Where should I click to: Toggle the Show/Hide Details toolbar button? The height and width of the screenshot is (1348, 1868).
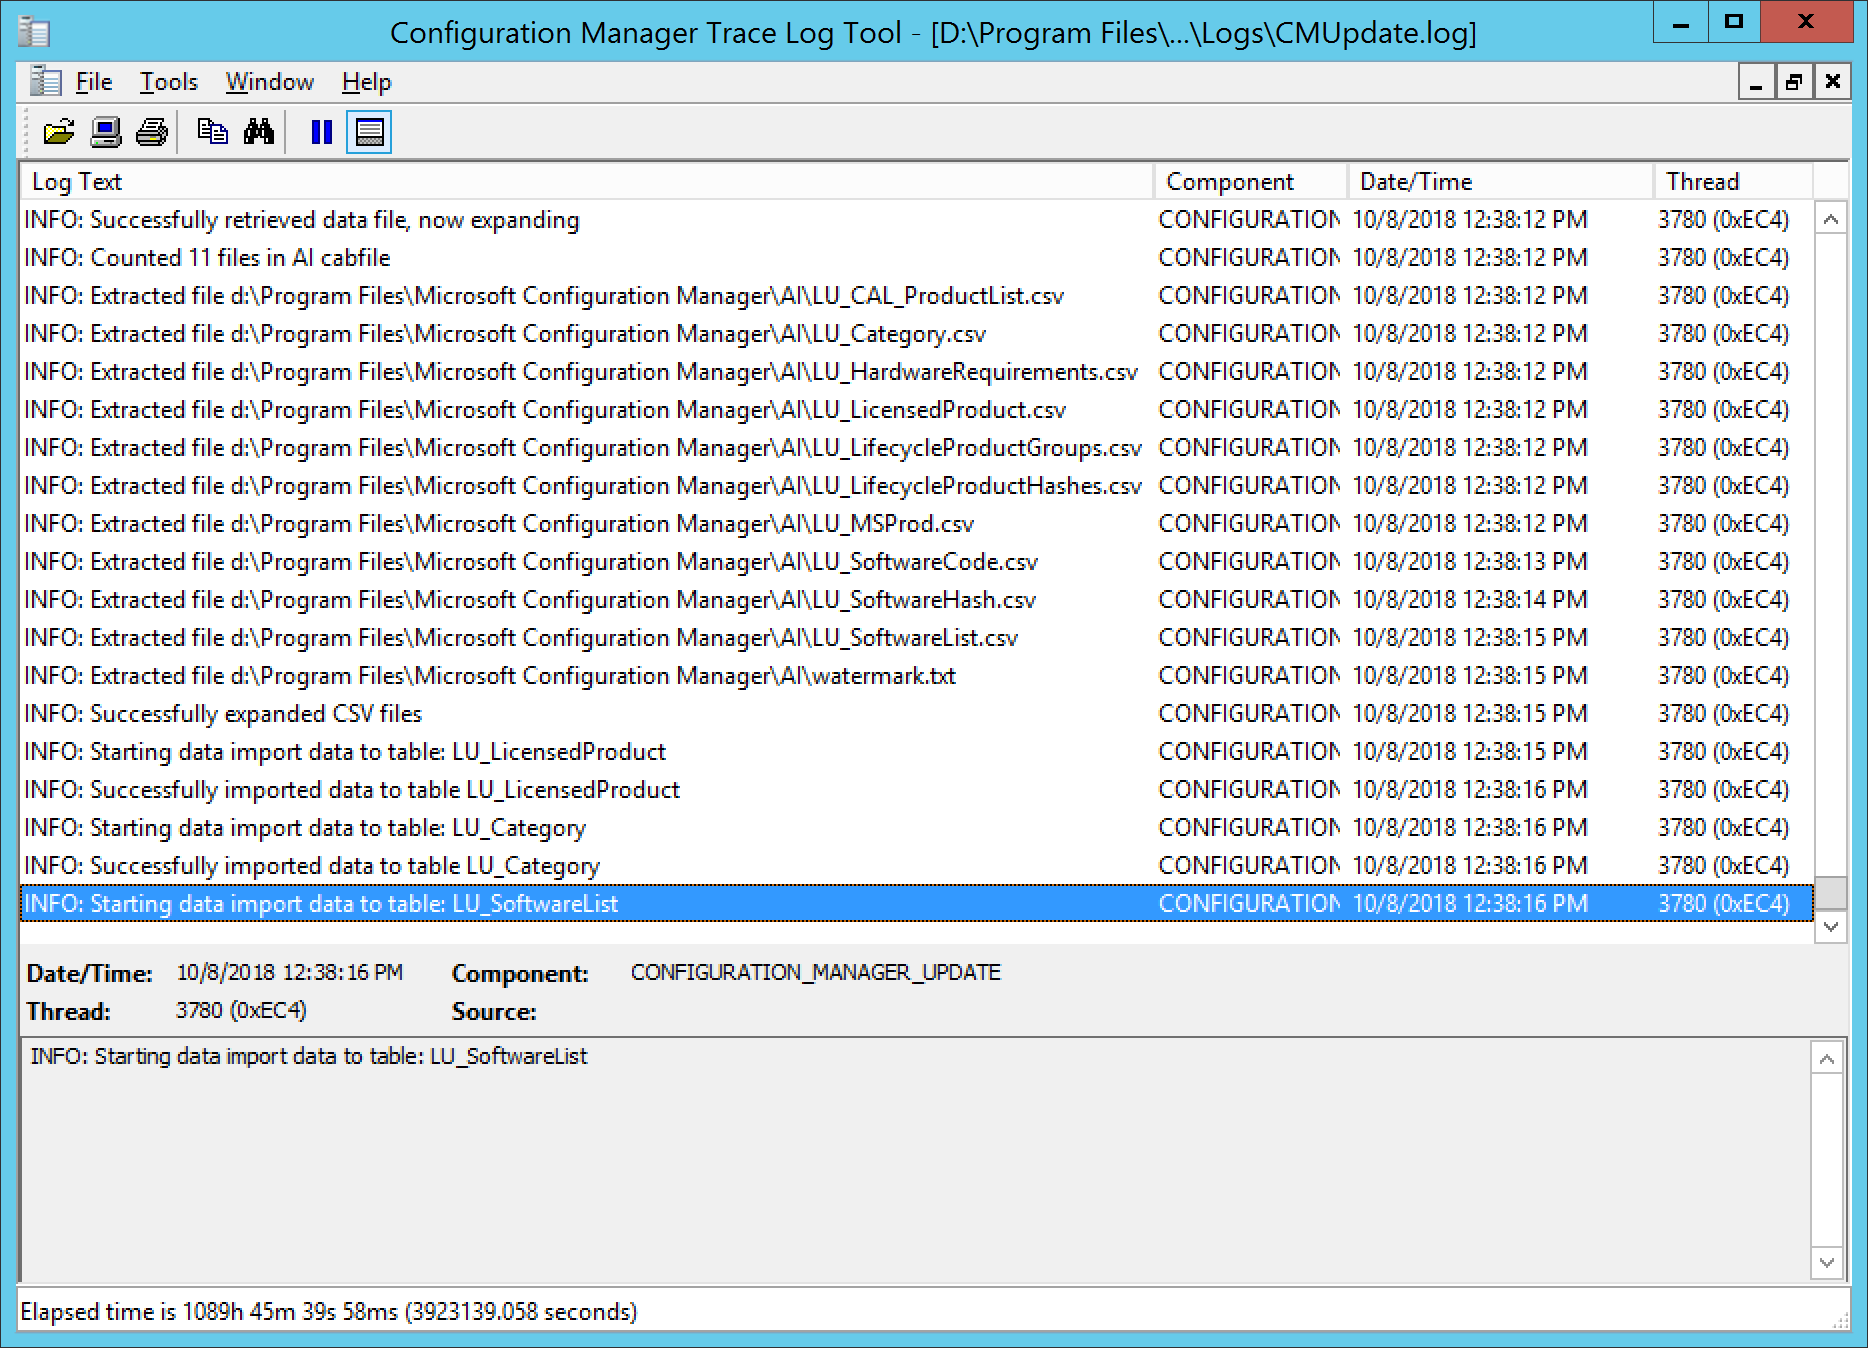pyautogui.click(x=369, y=132)
